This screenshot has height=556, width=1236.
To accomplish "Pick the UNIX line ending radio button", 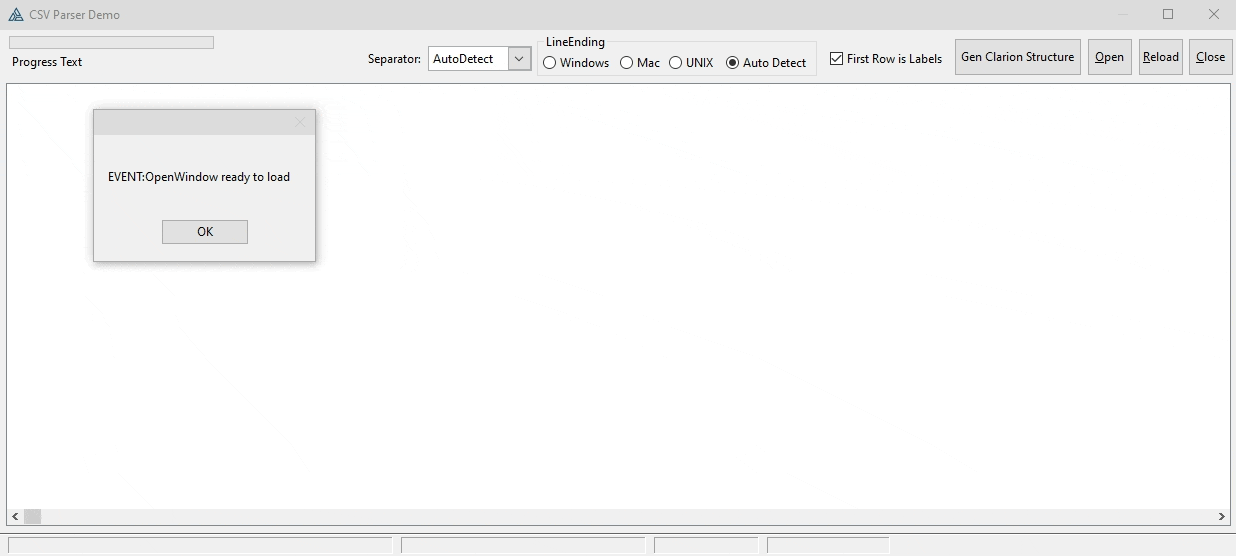I will pos(676,63).
